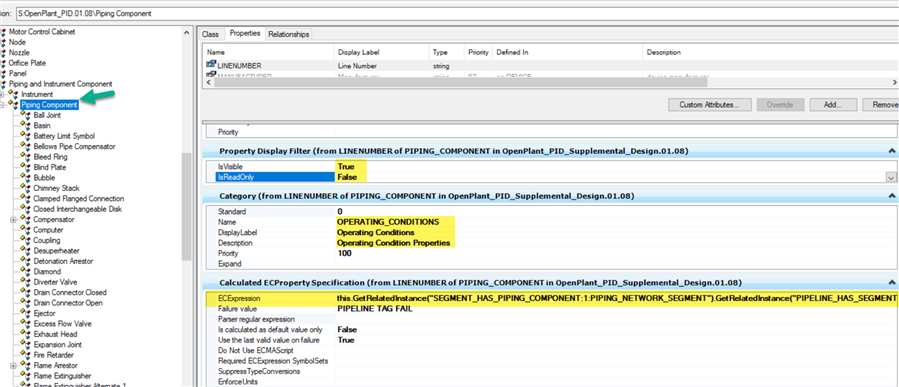Expand the Compensator tree node

13,220
